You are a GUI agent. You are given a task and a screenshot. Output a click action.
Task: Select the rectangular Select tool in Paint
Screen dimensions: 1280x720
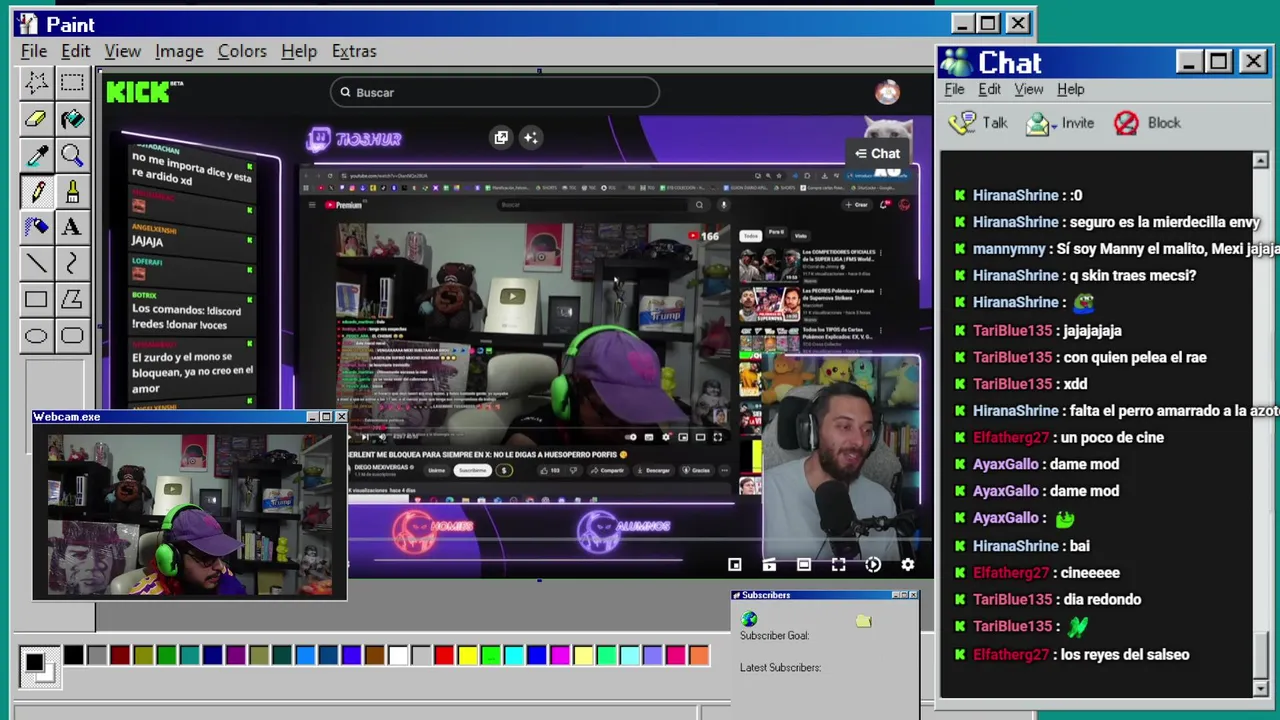click(72, 83)
